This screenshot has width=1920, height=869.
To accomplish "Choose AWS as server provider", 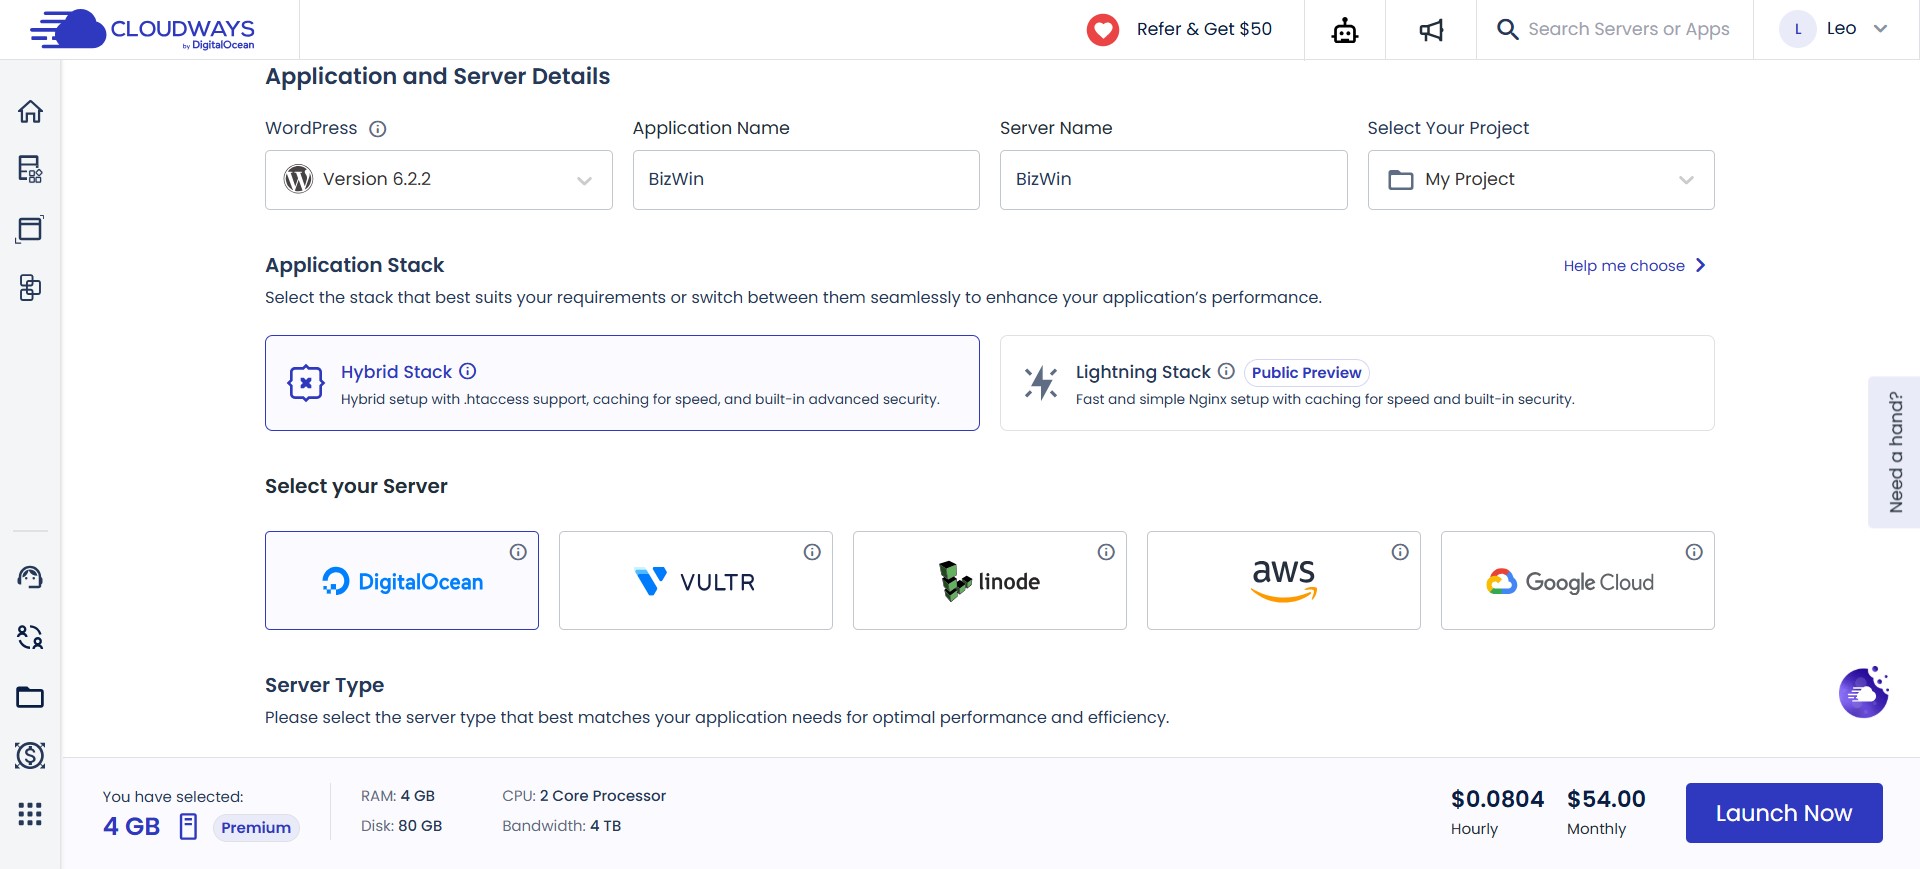I will tap(1284, 580).
